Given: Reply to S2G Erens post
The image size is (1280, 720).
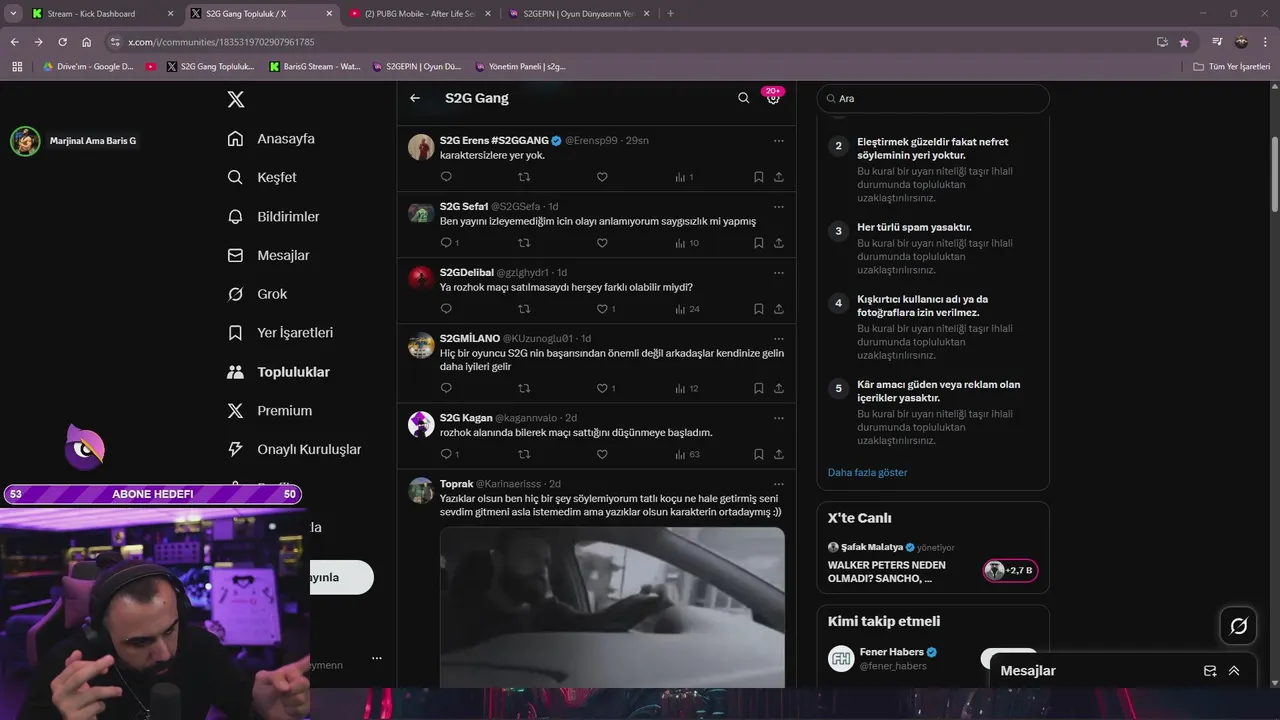Looking at the screenshot, I should [446, 177].
